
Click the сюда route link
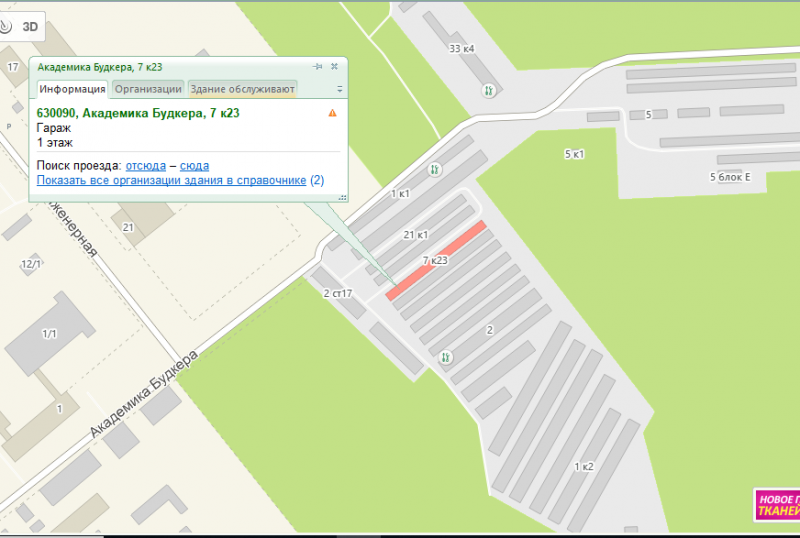tap(194, 165)
